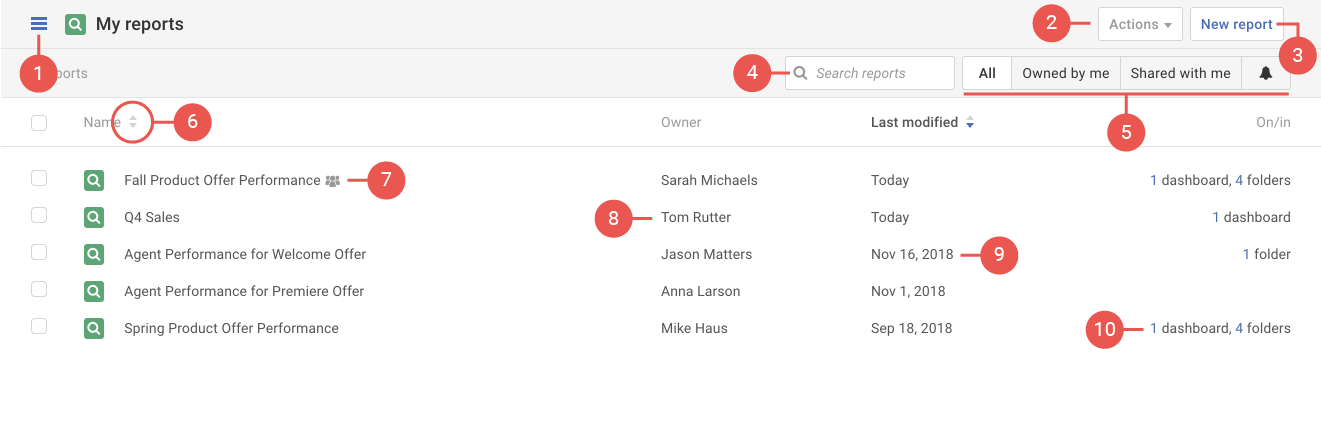Open the 4 folders link for Spring Product Offer Performance
The width and height of the screenshot is (1321, 421).
(1262, 328)
